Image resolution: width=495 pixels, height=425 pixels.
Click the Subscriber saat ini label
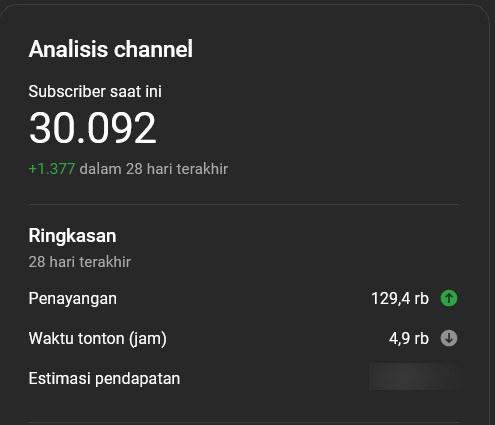pyautogui.click(x=95, y=91)
